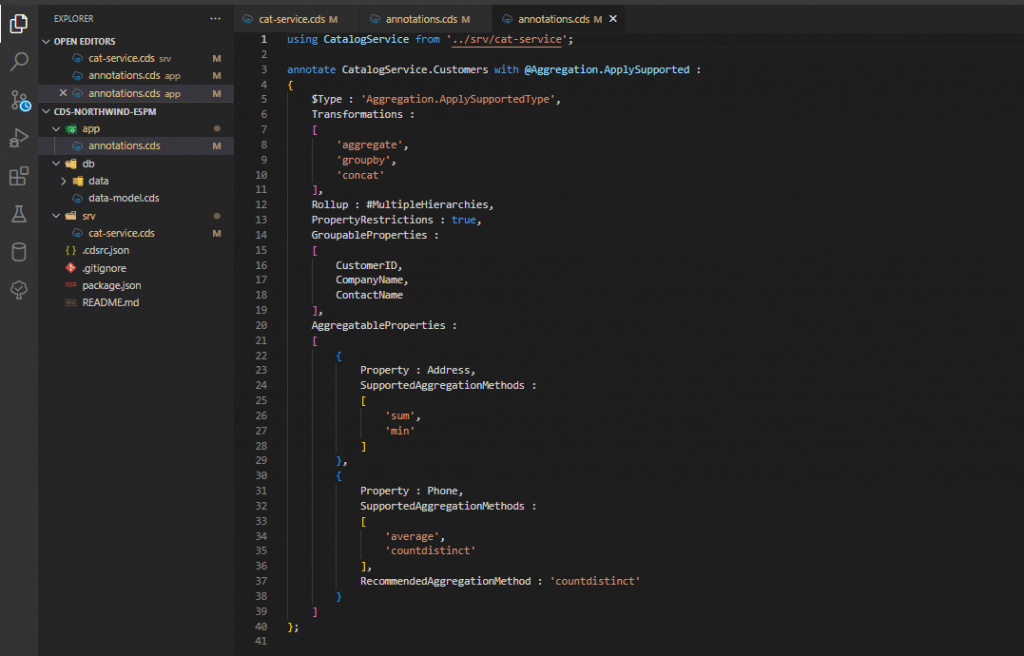Open package.json file
Screen dimensions: 1024x656
click(136, 286)
